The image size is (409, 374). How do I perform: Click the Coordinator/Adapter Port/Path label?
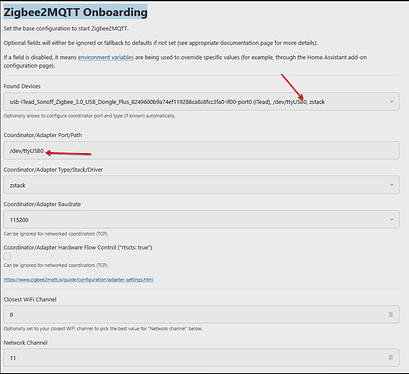click(43, 135)
